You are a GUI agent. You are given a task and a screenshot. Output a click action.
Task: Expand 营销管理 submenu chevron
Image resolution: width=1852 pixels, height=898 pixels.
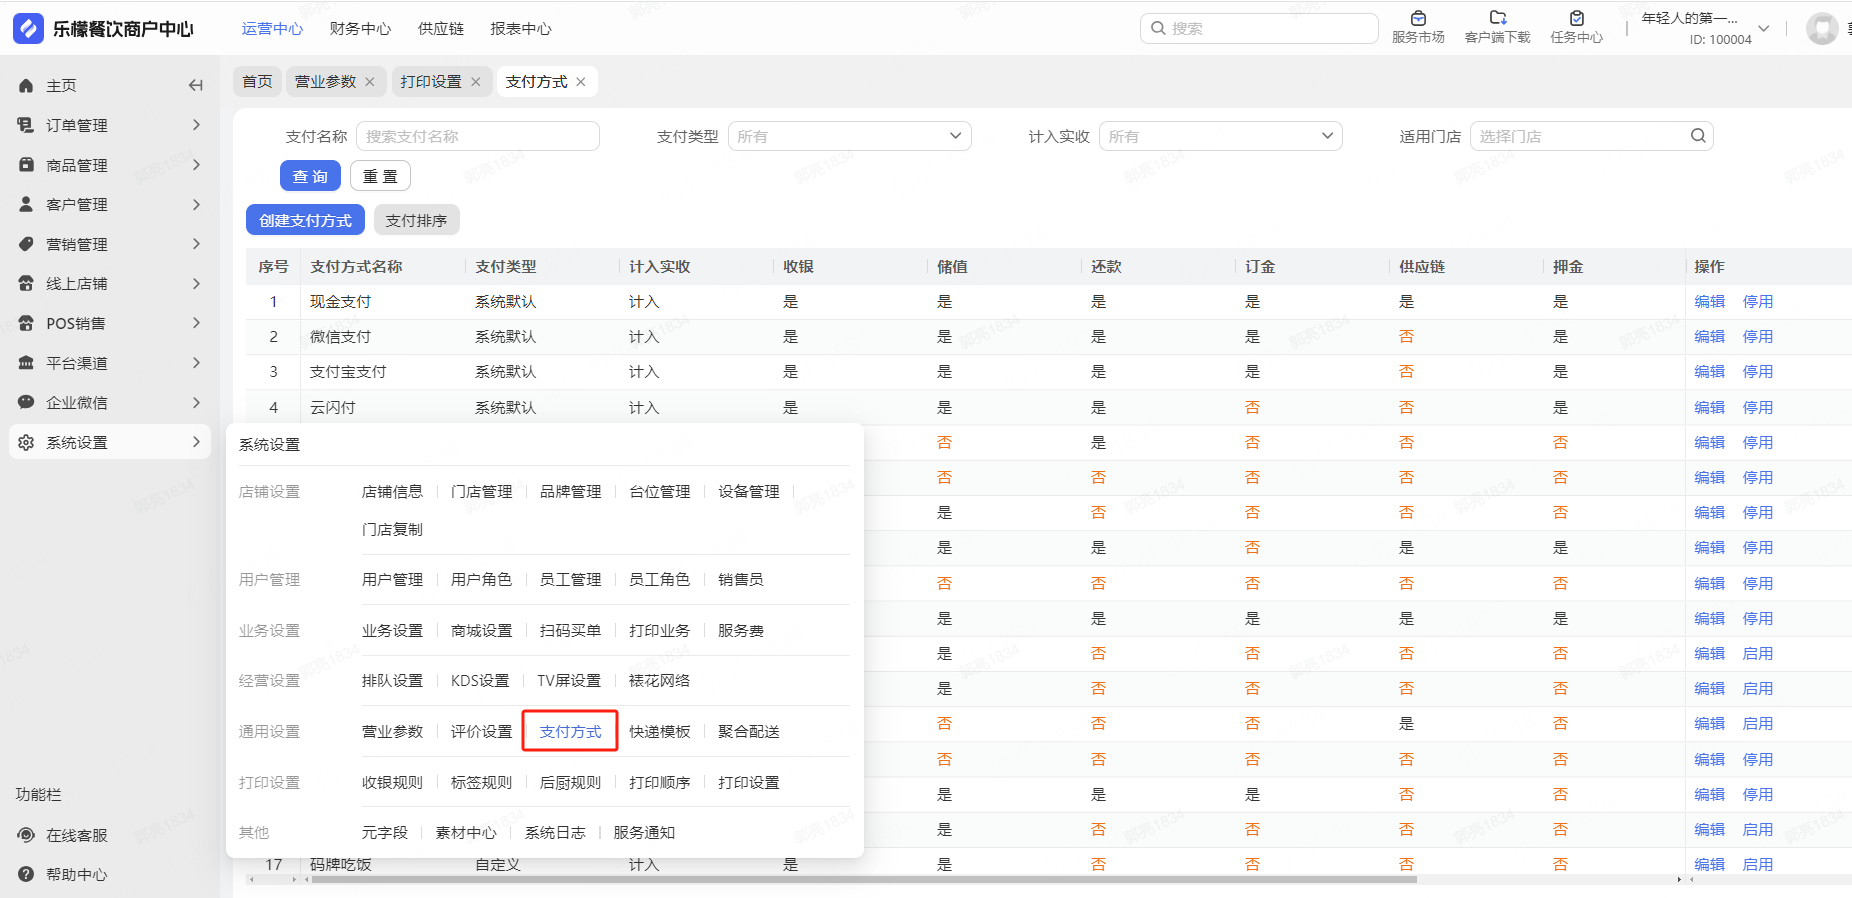pos(196,244)
